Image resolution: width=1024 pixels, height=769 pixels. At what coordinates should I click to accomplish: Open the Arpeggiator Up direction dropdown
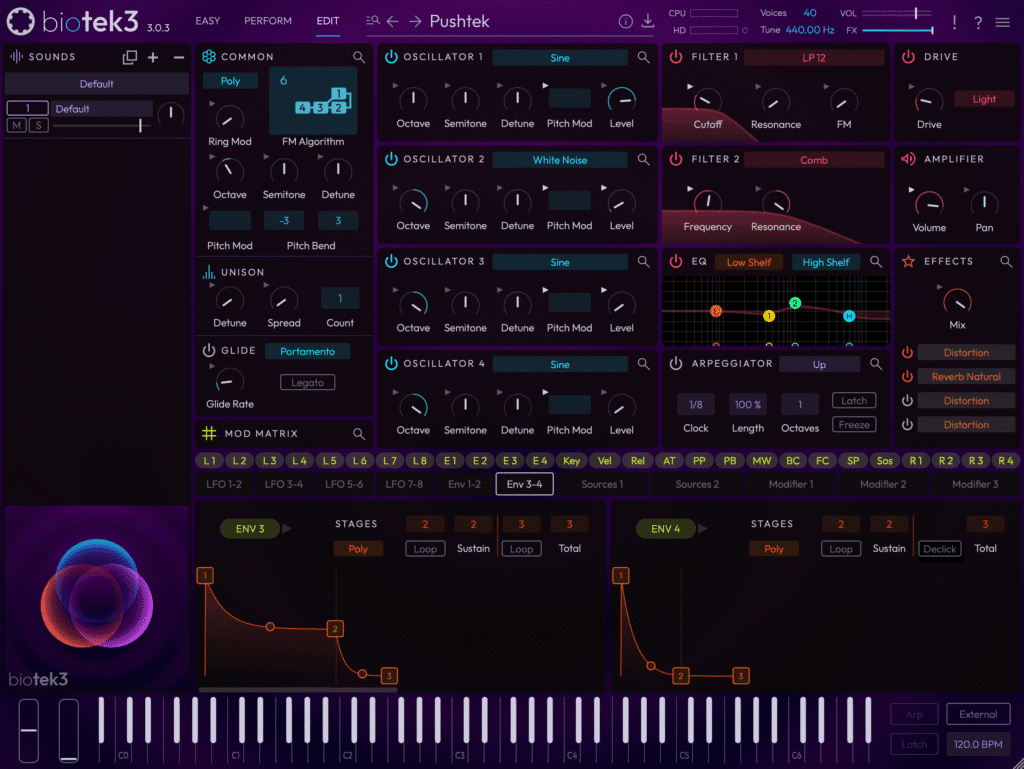(819, 364)
